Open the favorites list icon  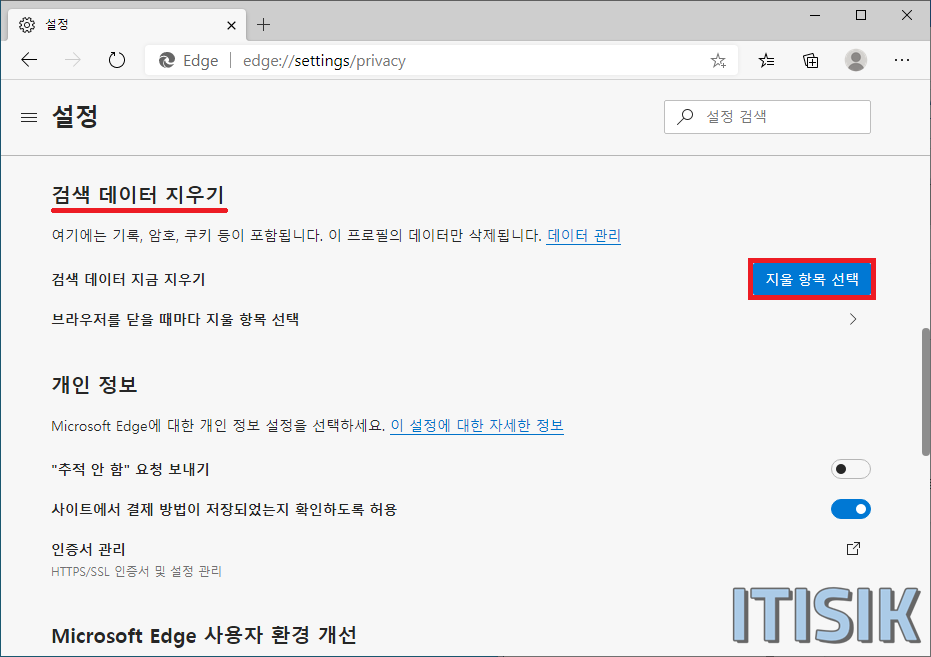767,60
